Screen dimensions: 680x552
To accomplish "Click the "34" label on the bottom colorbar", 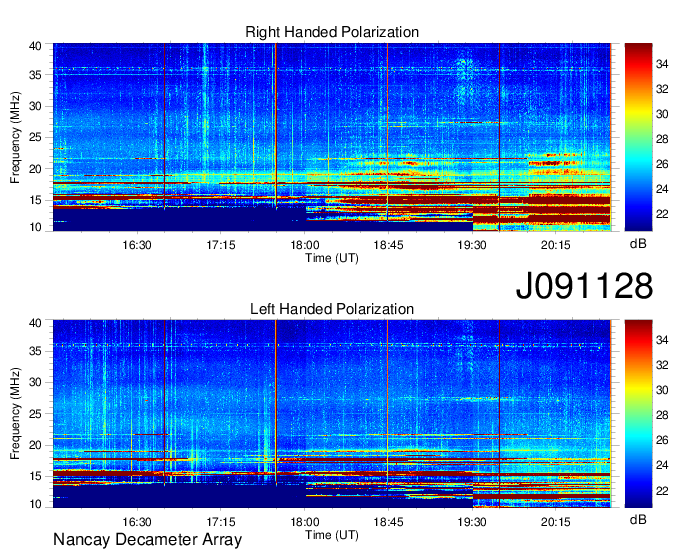I will click(x=662, y=340).
